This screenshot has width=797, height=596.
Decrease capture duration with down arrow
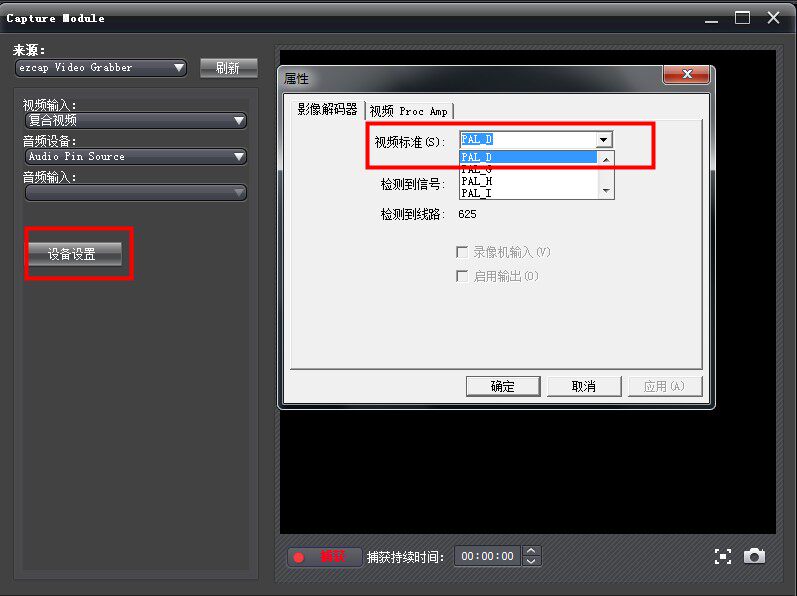(x=531, y=561)
